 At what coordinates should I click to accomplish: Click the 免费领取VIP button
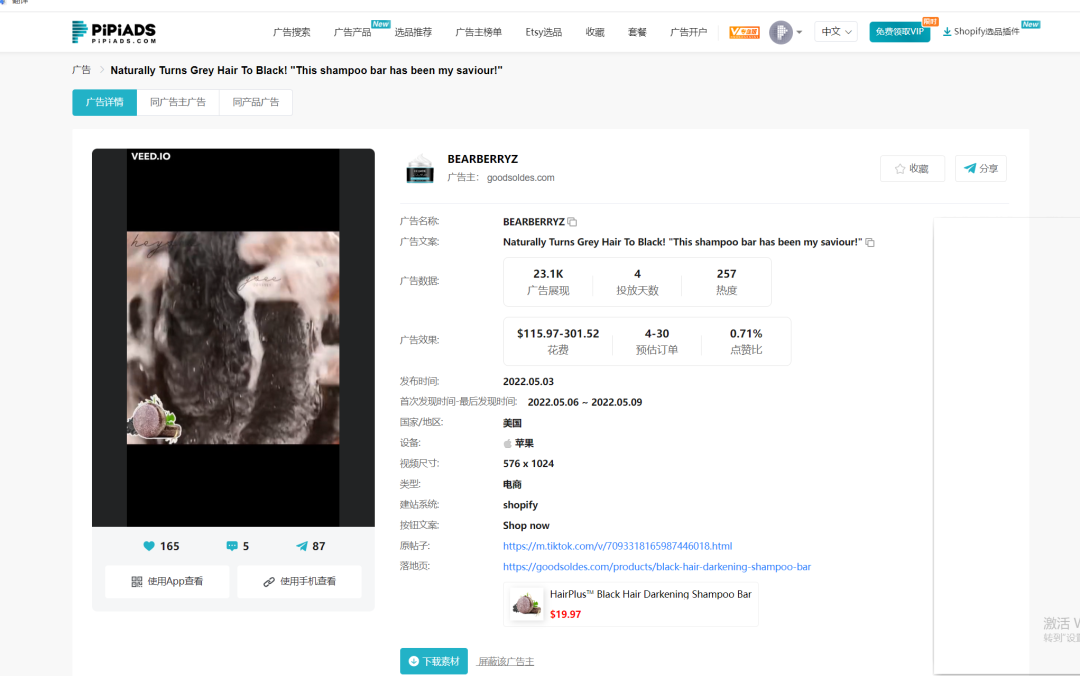point(900,32)
